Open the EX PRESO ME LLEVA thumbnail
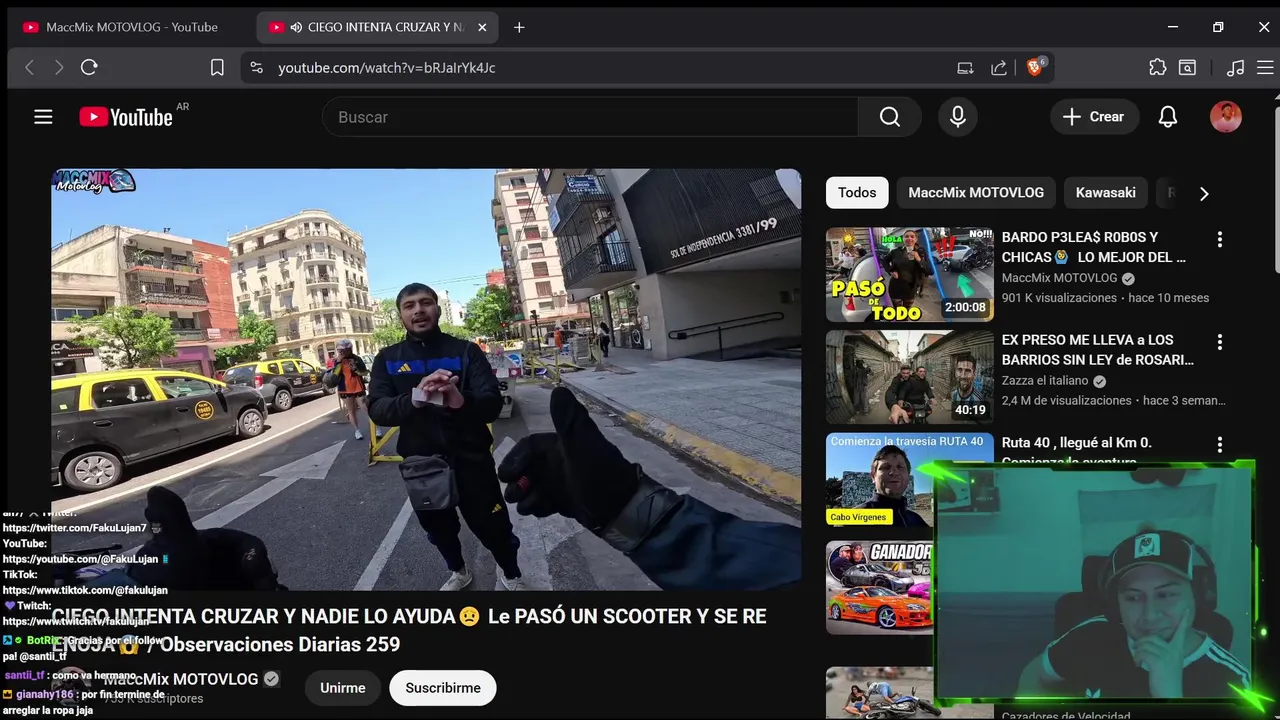The width and height of the screenshot is (1280, 720). tap(910, 377)
